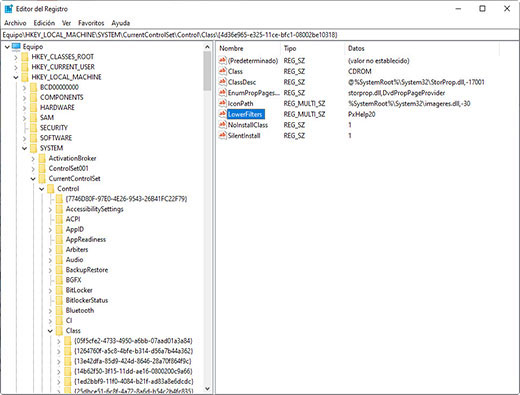The height and width of the screenshot is (395, 520).
Task: Click the COMPONENTS folder icon
Action: (x=33, y=97)
